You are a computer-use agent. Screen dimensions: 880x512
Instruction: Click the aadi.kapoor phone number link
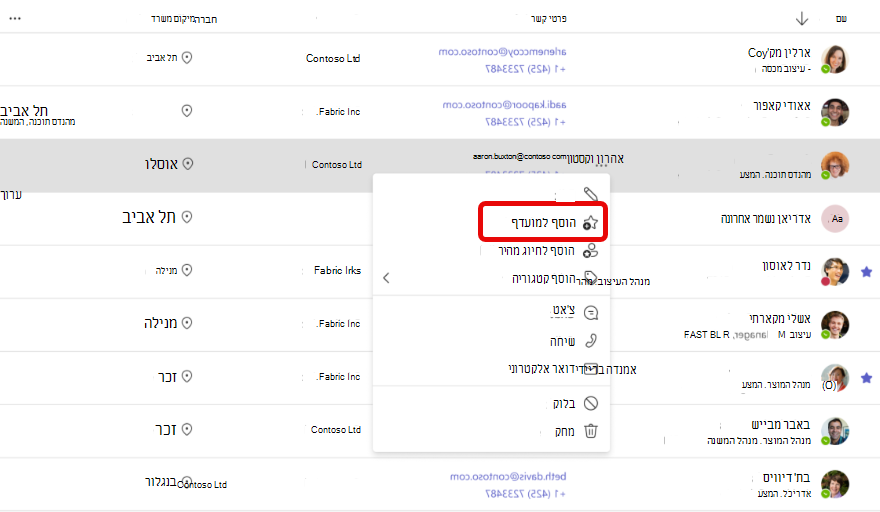coord(525,122)
